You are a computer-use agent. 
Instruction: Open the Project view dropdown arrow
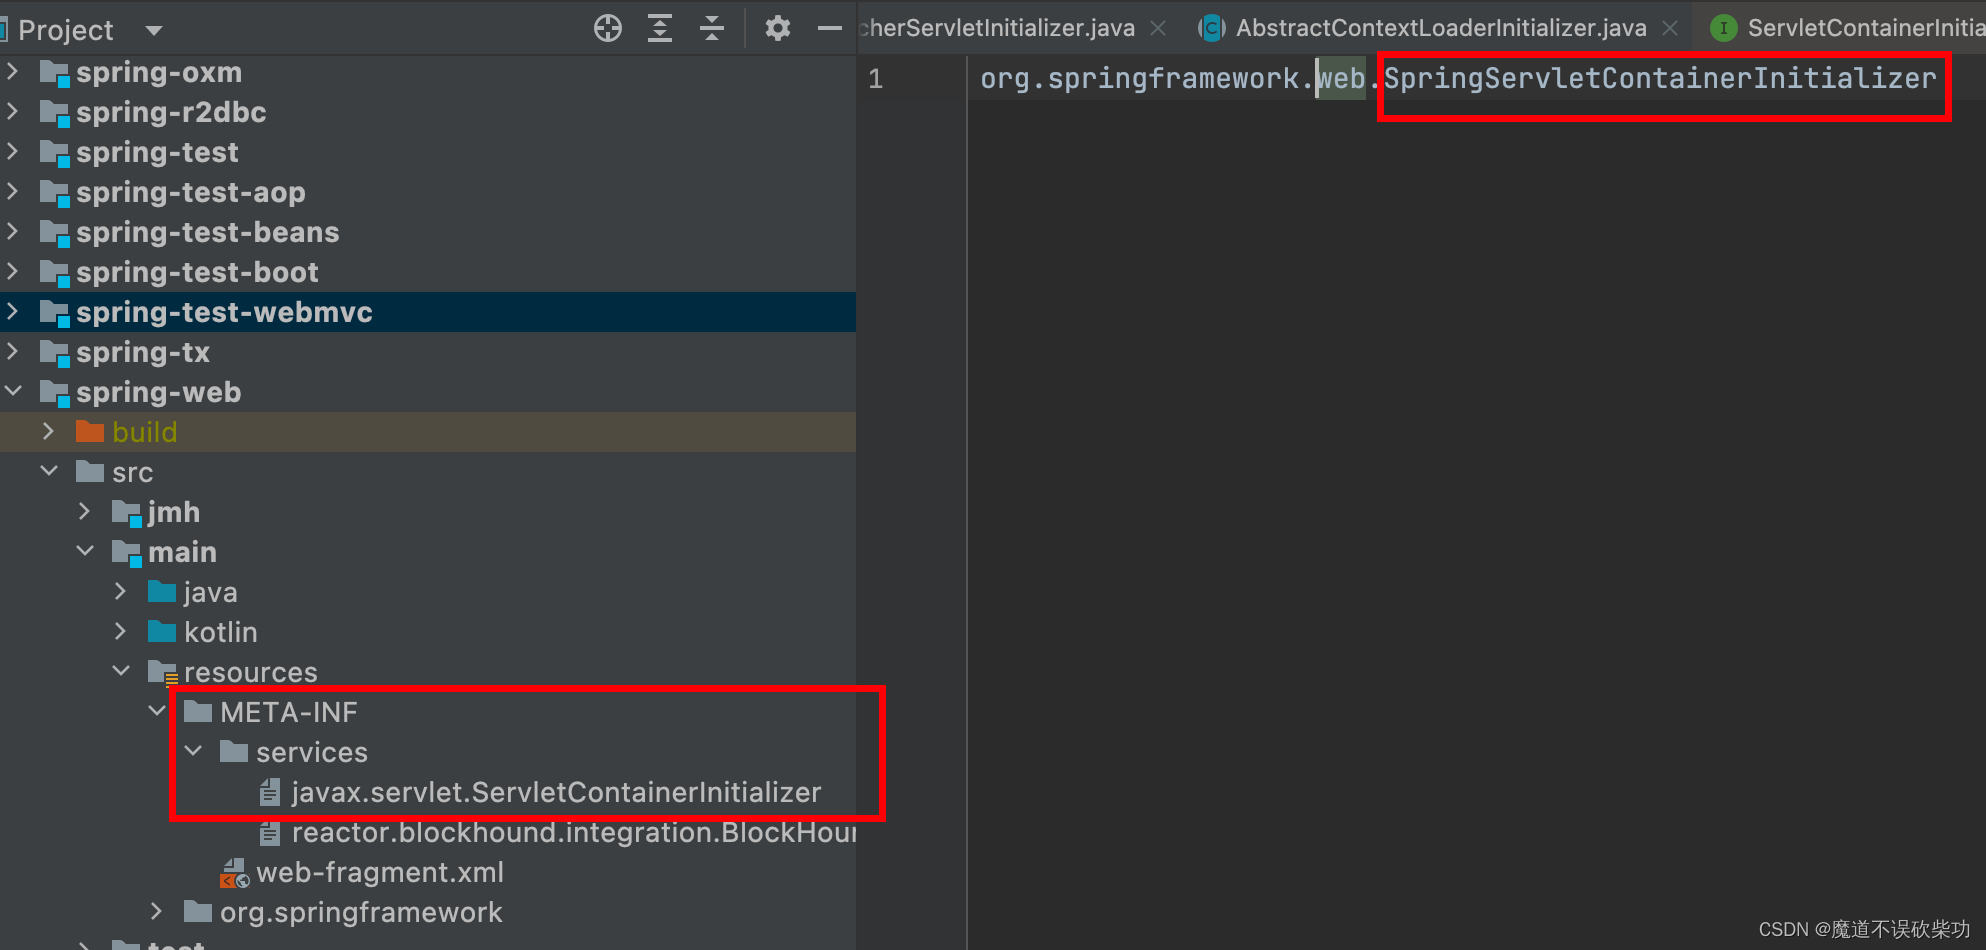coord(154,30)
